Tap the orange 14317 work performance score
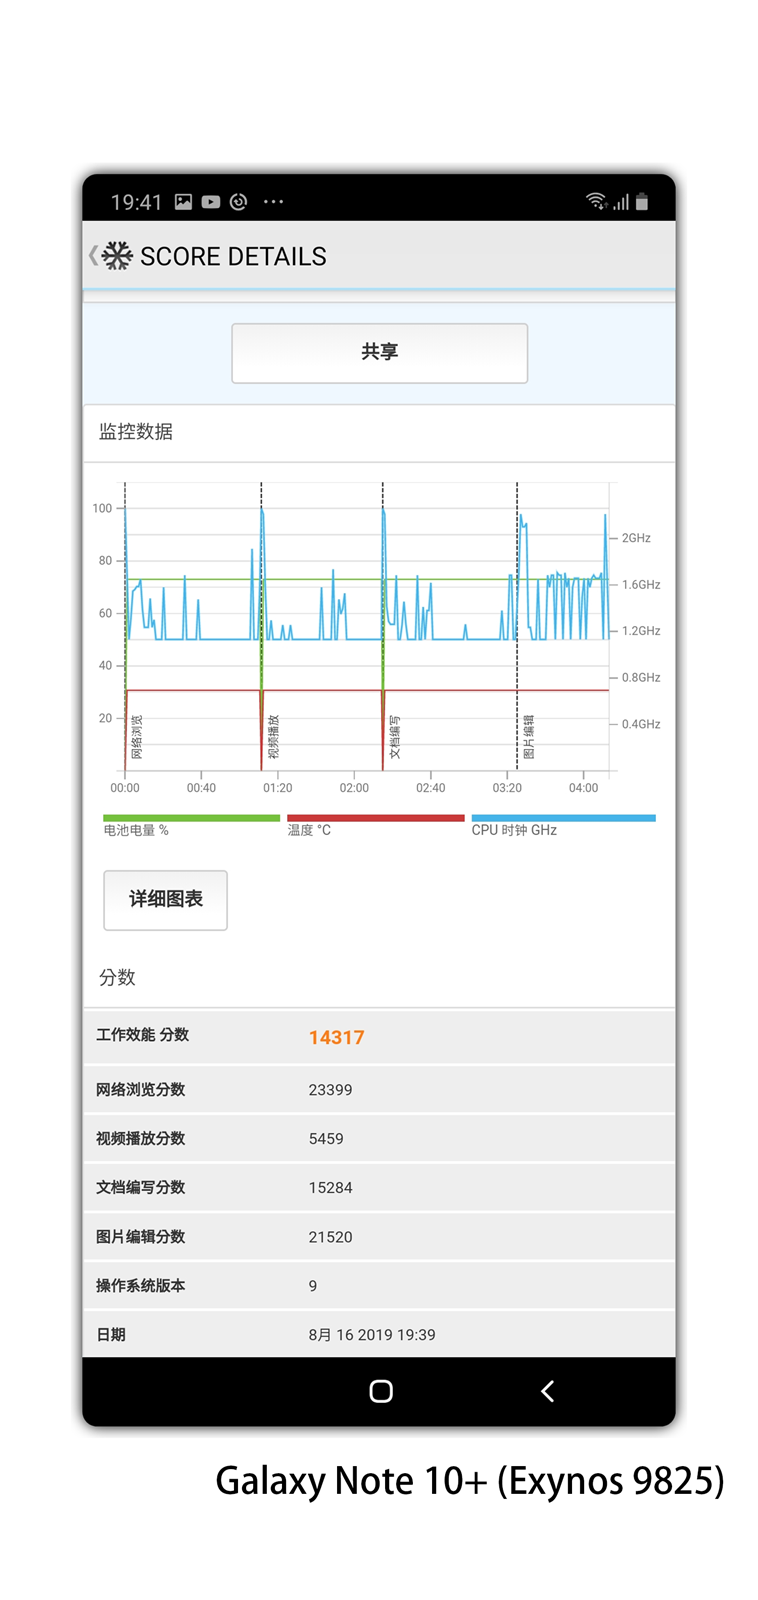The height and width of the screenshot is (1600, 758). pos(336,1038)
